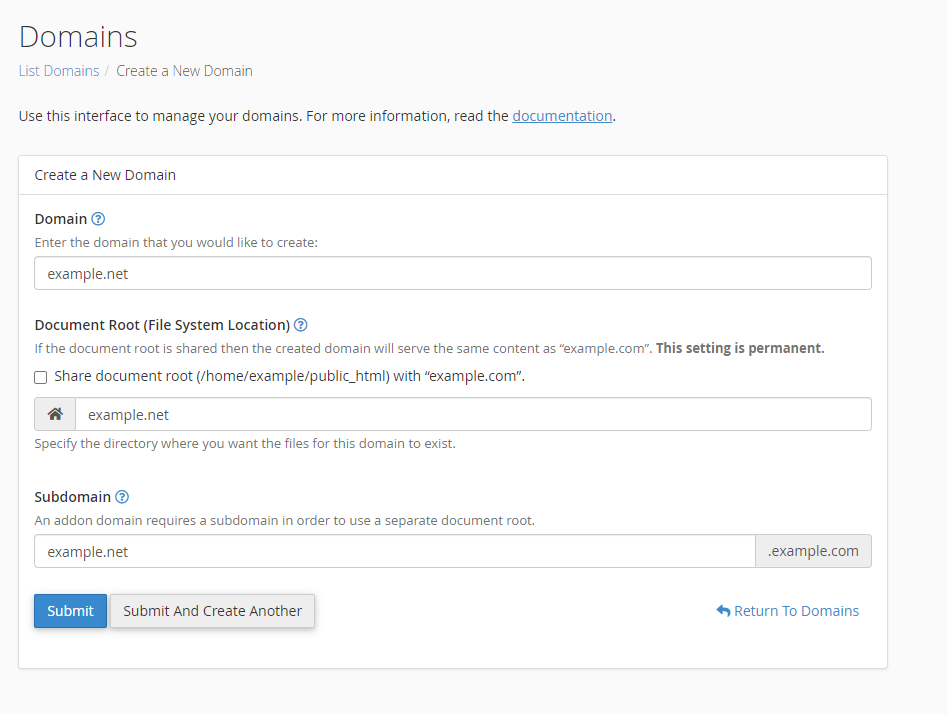This screenshot has height=714, width=947.
Task: Enable Share document root checkbox
Action: point(40,378)
